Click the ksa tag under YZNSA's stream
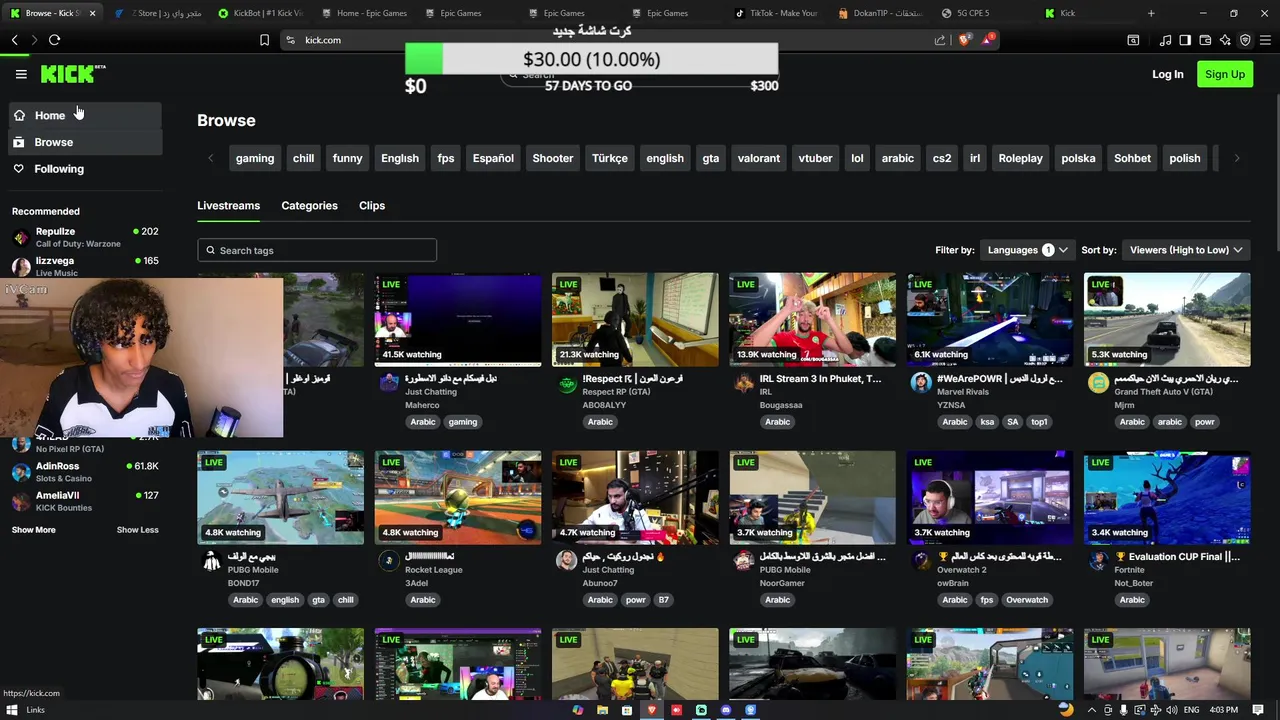Screen dimensions: 1280x720 coord(987,422)
